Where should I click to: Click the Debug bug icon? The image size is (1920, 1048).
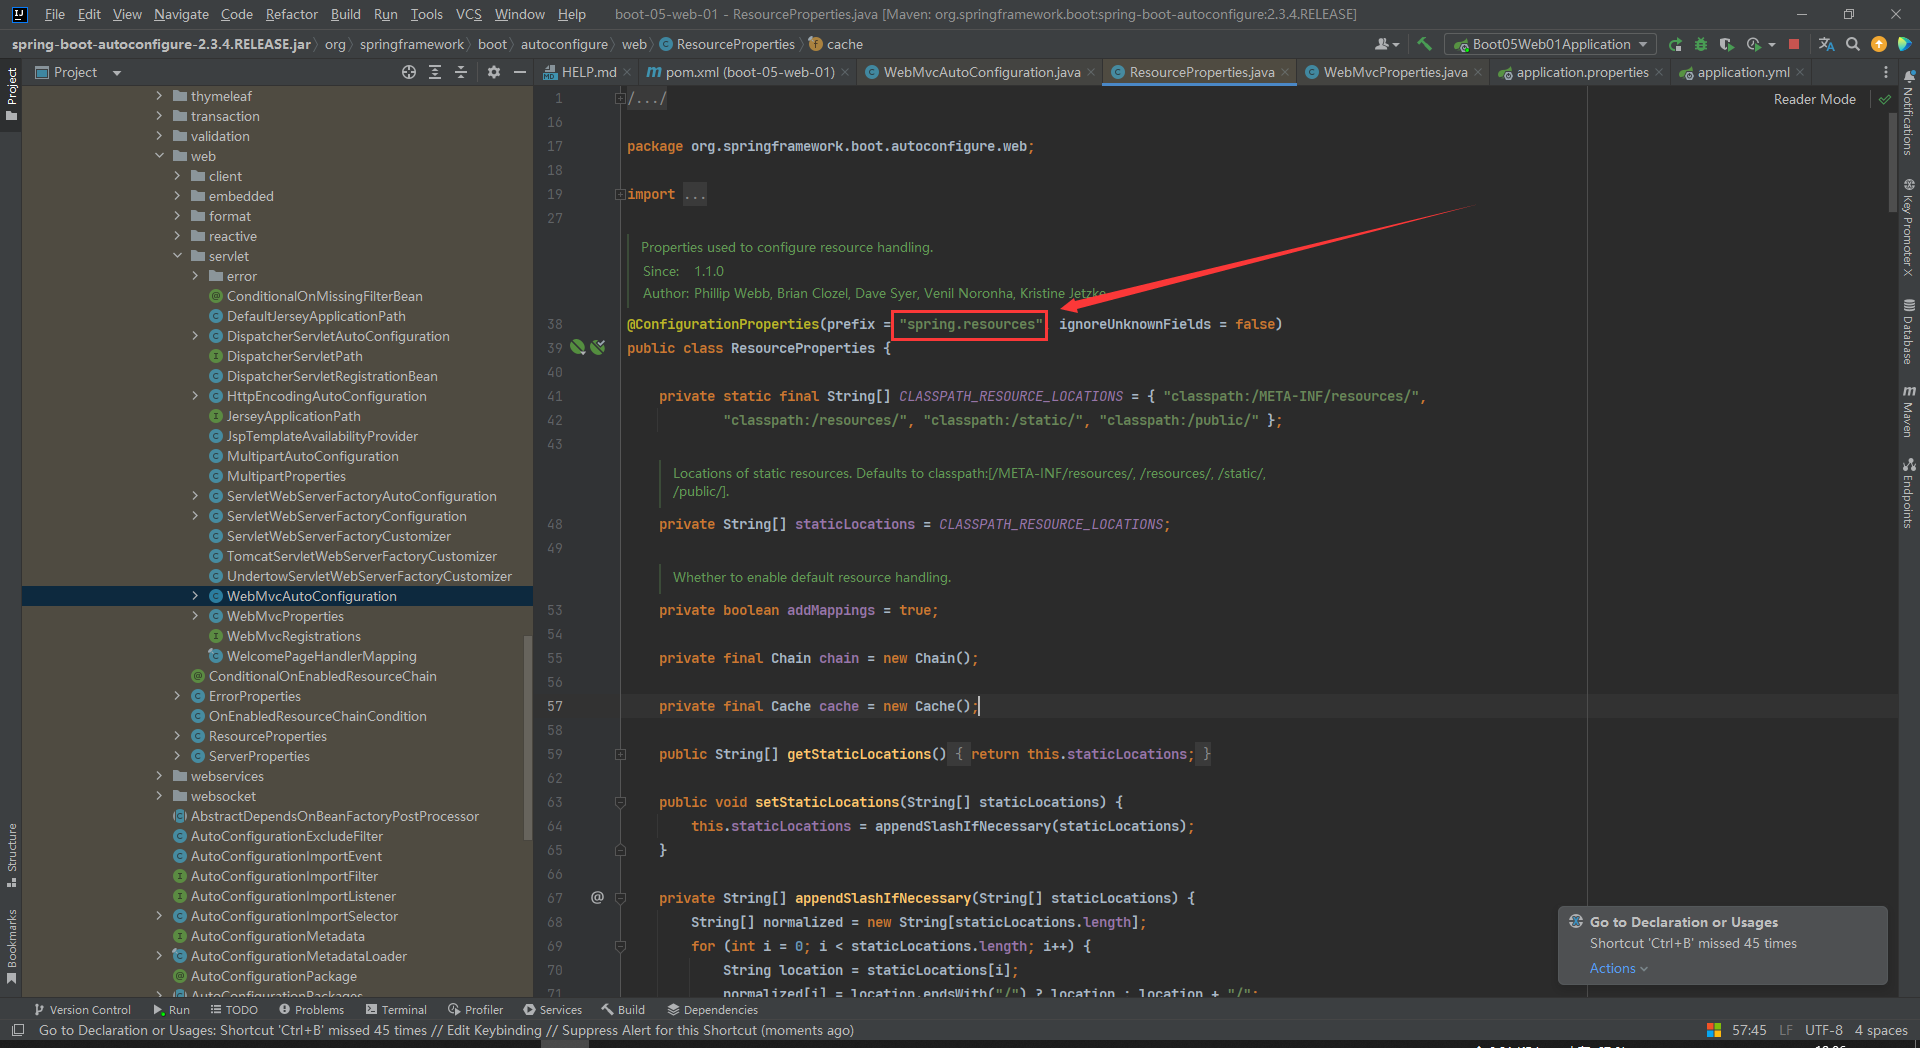pyautogui.click(x=1701, y=44)
